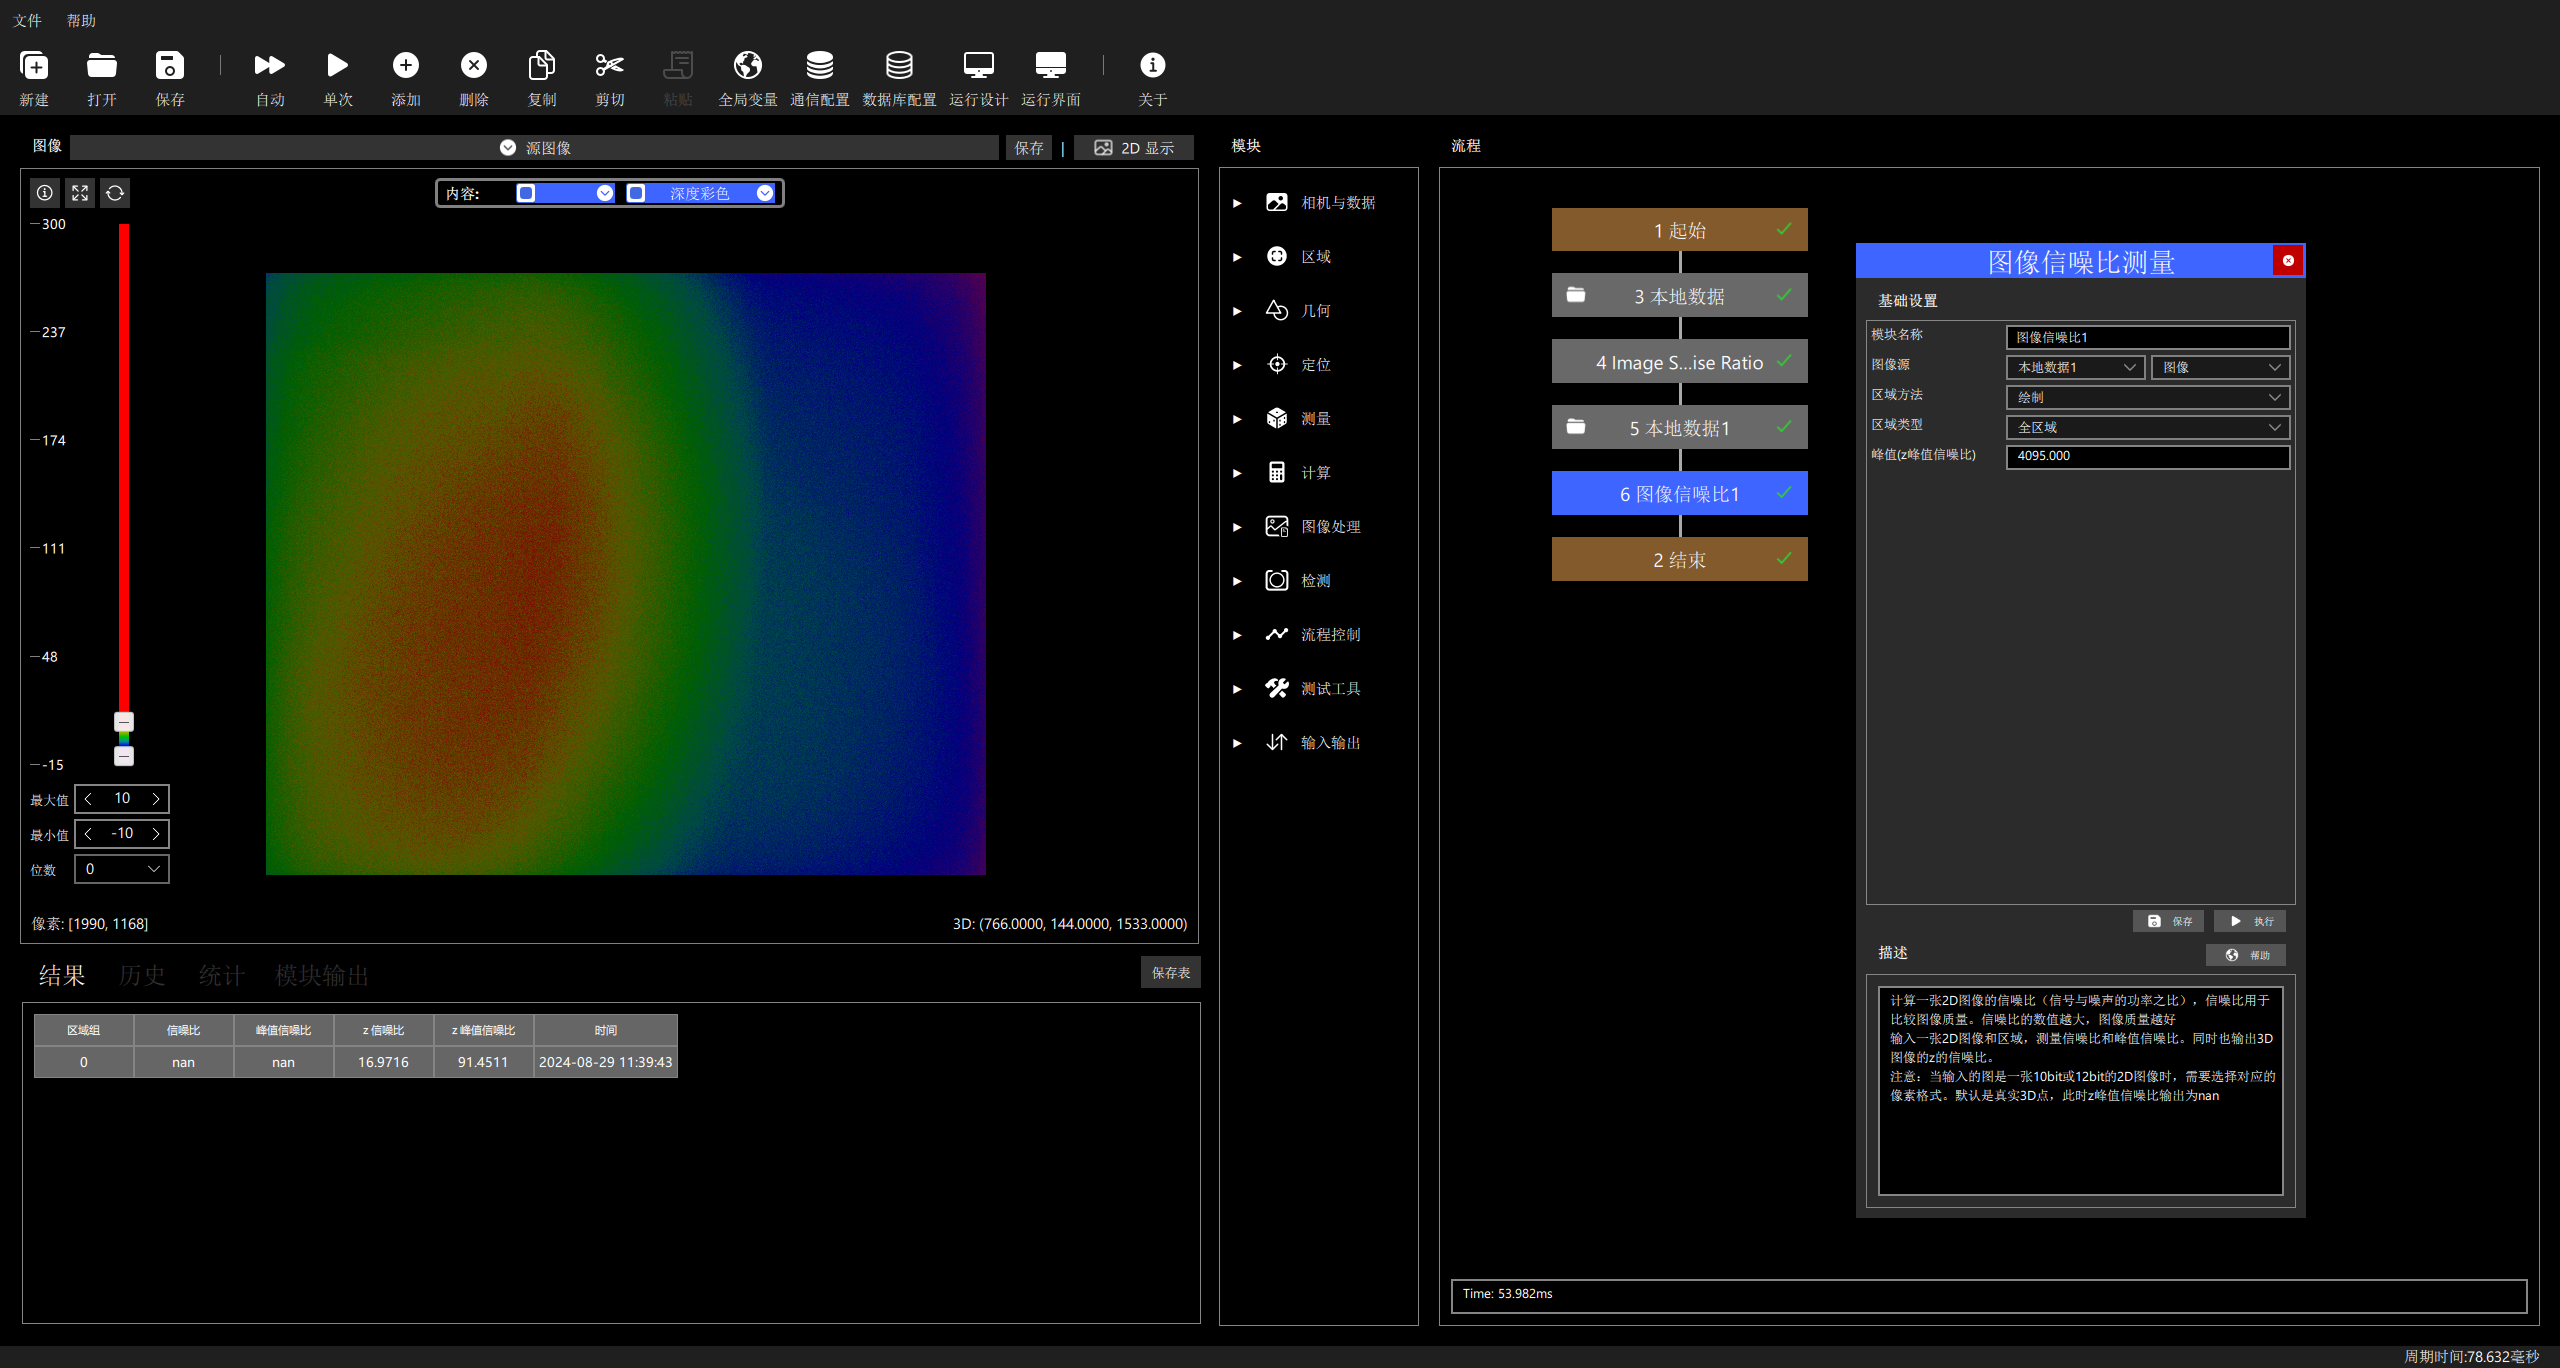Select flow node 4 Image S...ise Ratio
2560x1368 pixels.
(1679, 361)
